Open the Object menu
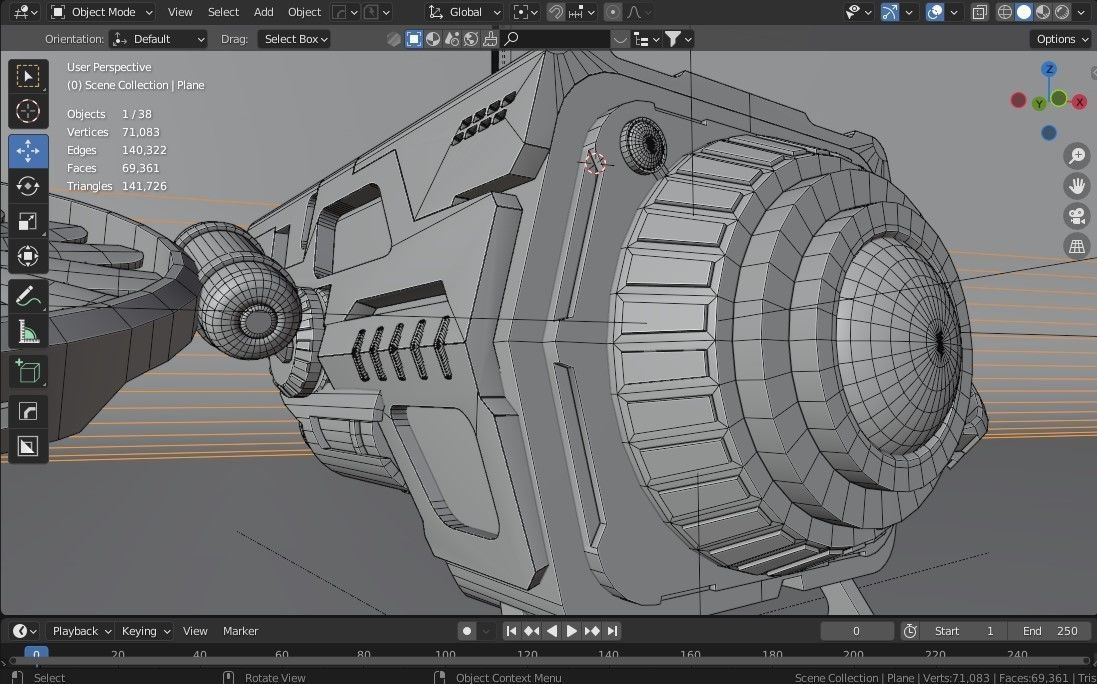 click(304, 12)
